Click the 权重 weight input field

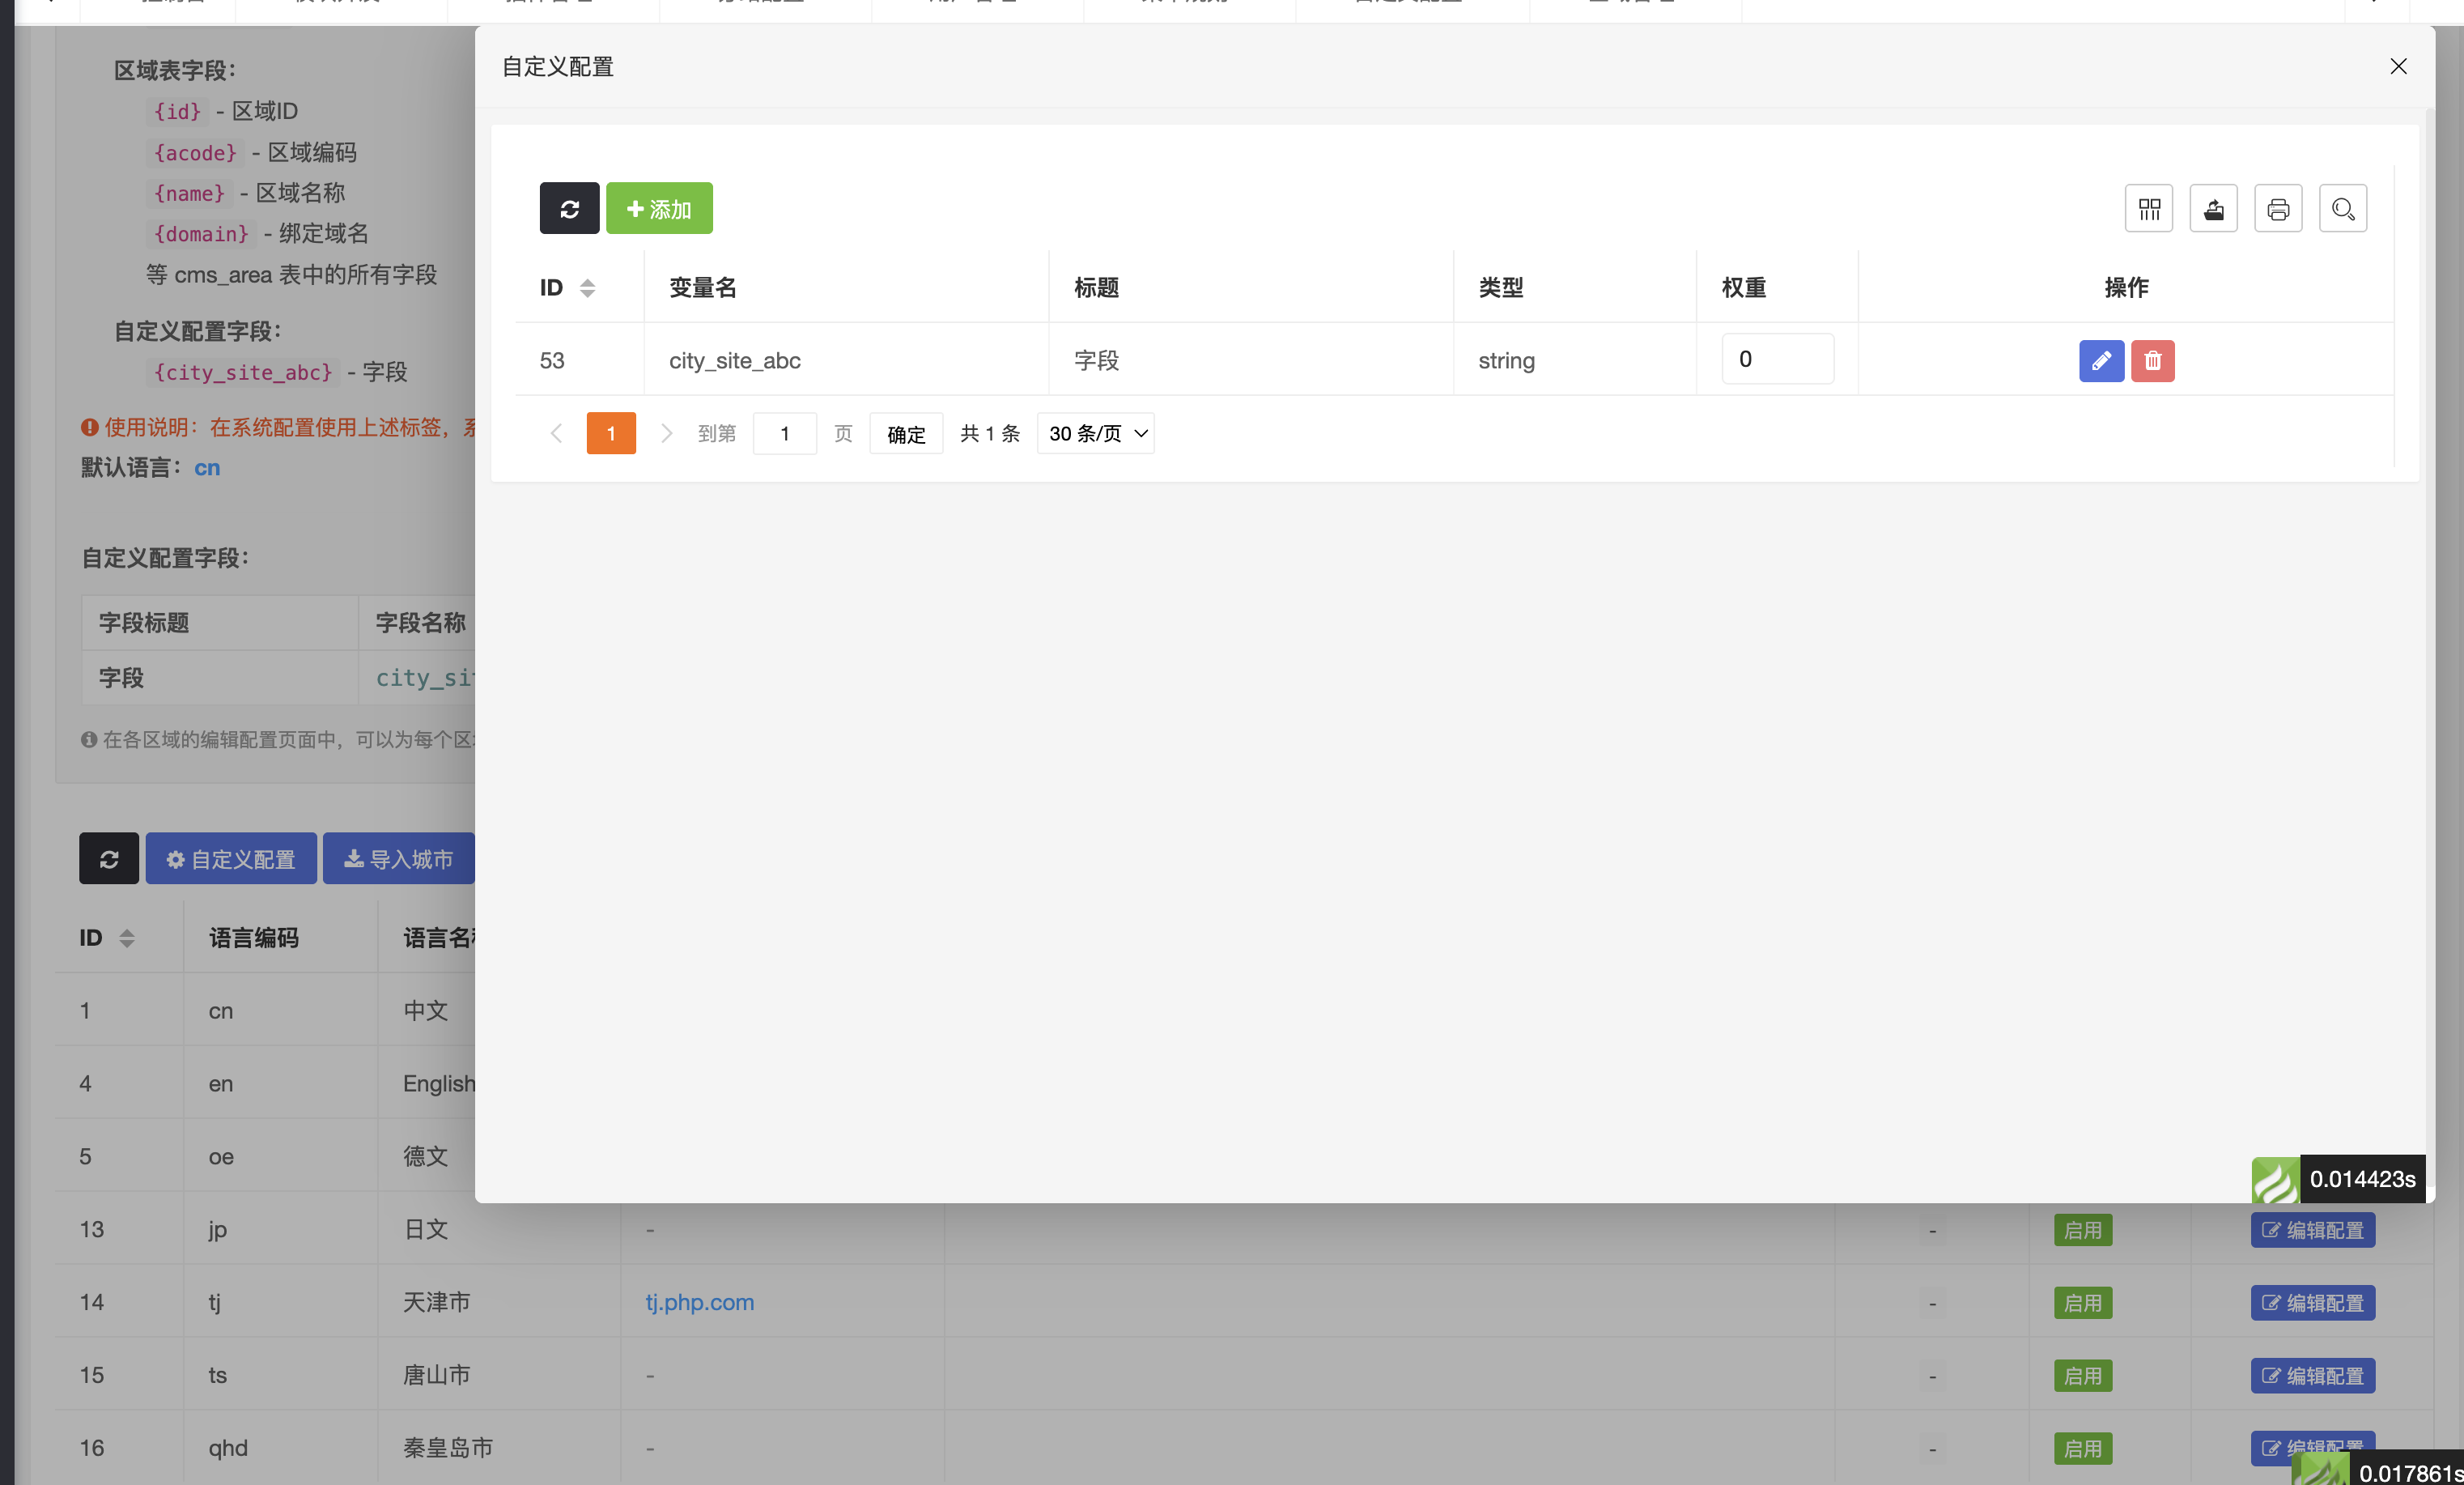[1777, 359]
